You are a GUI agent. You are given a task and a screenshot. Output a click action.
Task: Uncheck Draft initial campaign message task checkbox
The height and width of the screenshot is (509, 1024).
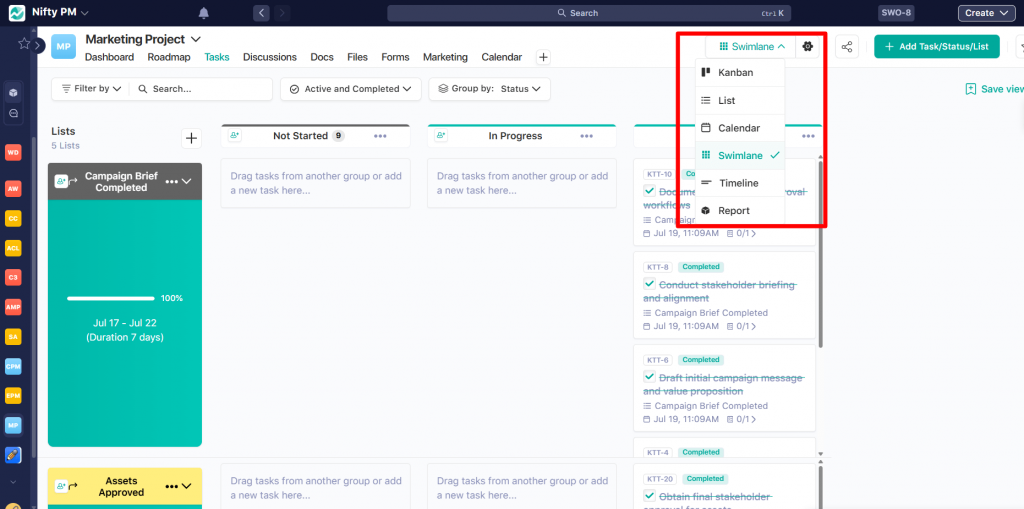tap(649, 377)
